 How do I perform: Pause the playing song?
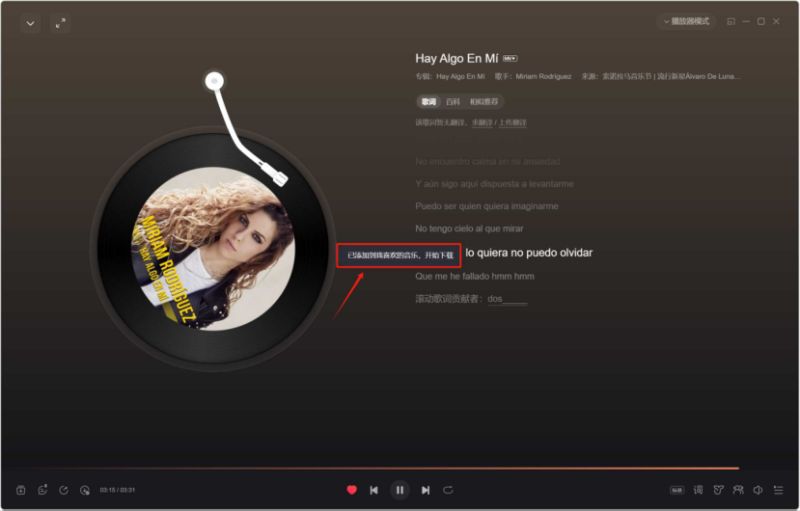400,490
